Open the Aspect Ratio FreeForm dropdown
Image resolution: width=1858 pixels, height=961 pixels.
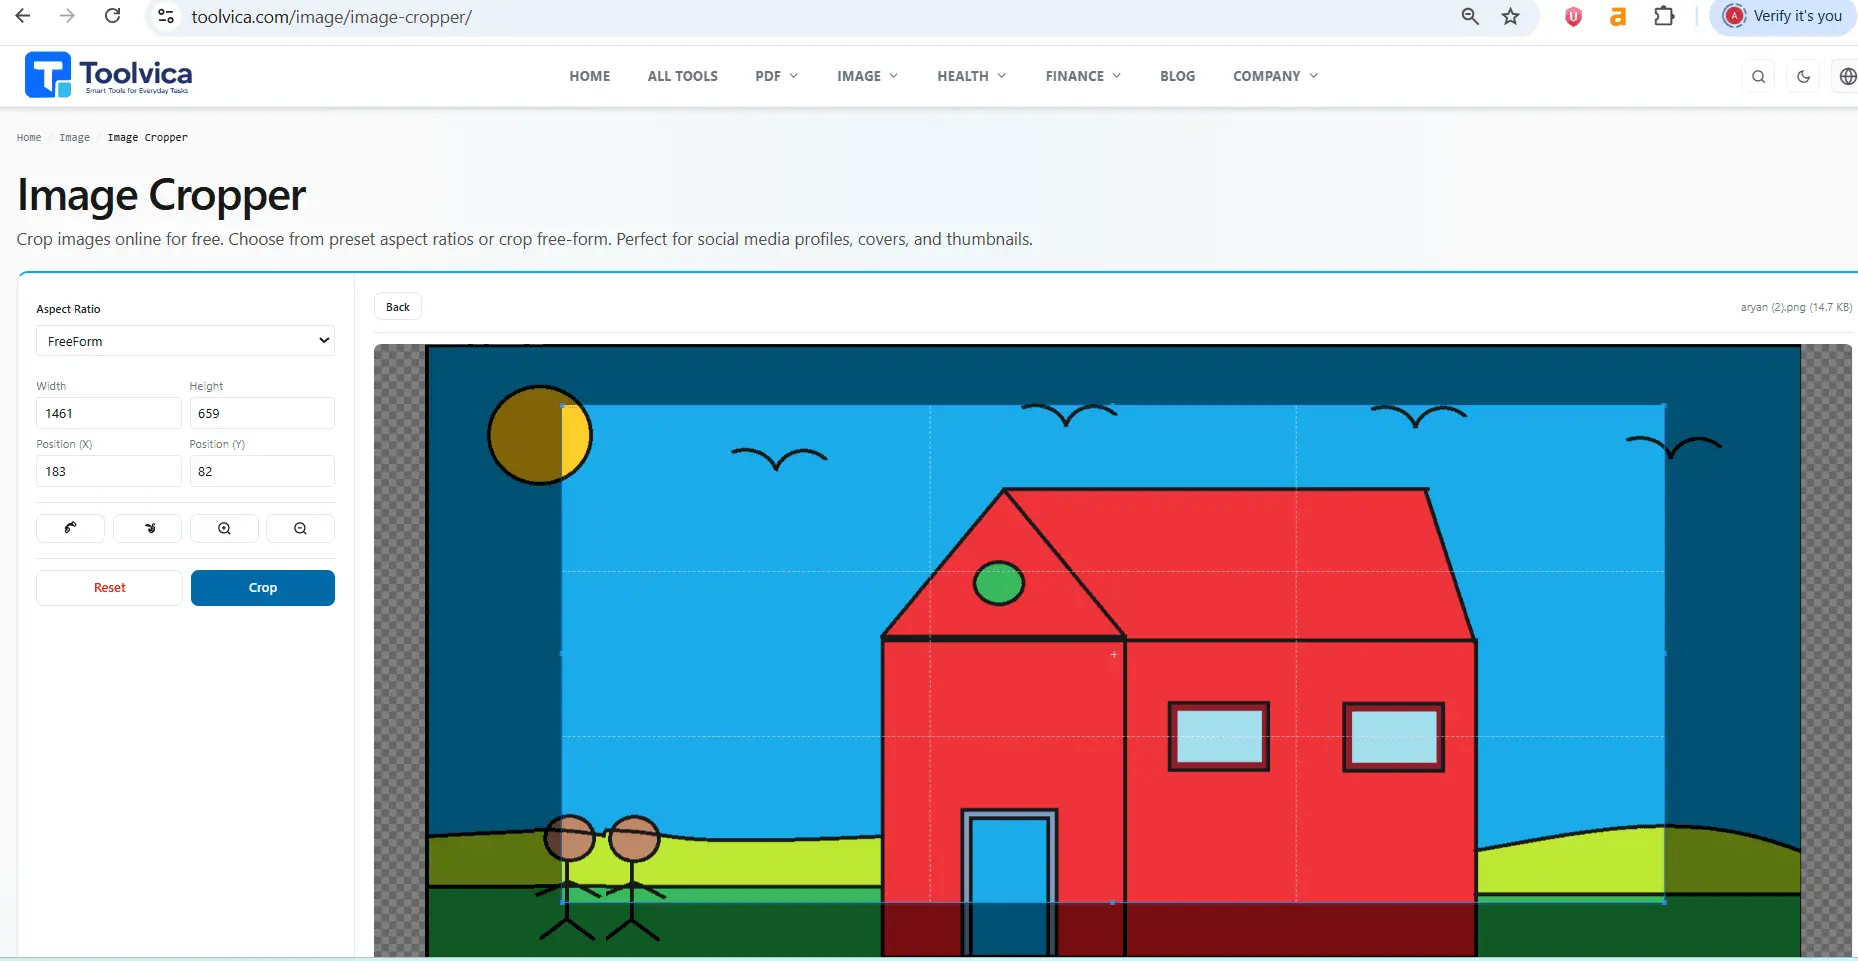pyautogui.click(x=185, y=341)
